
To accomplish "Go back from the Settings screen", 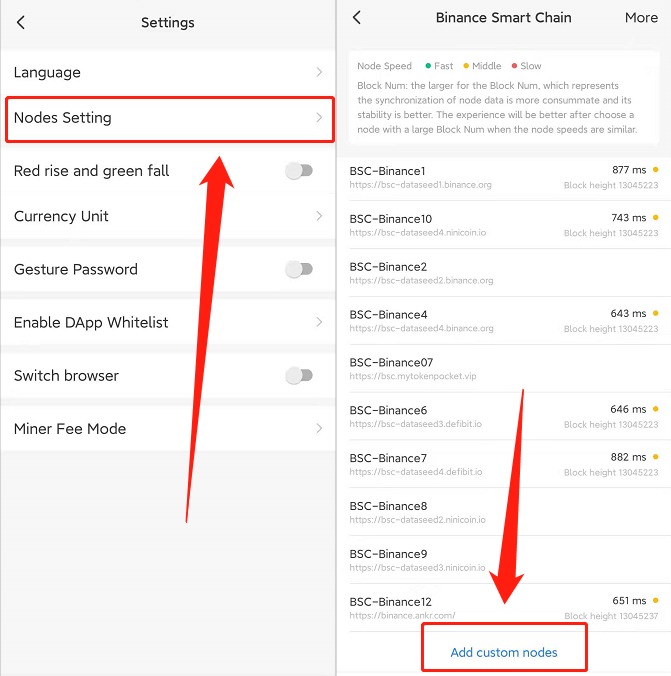I will 21,22.
